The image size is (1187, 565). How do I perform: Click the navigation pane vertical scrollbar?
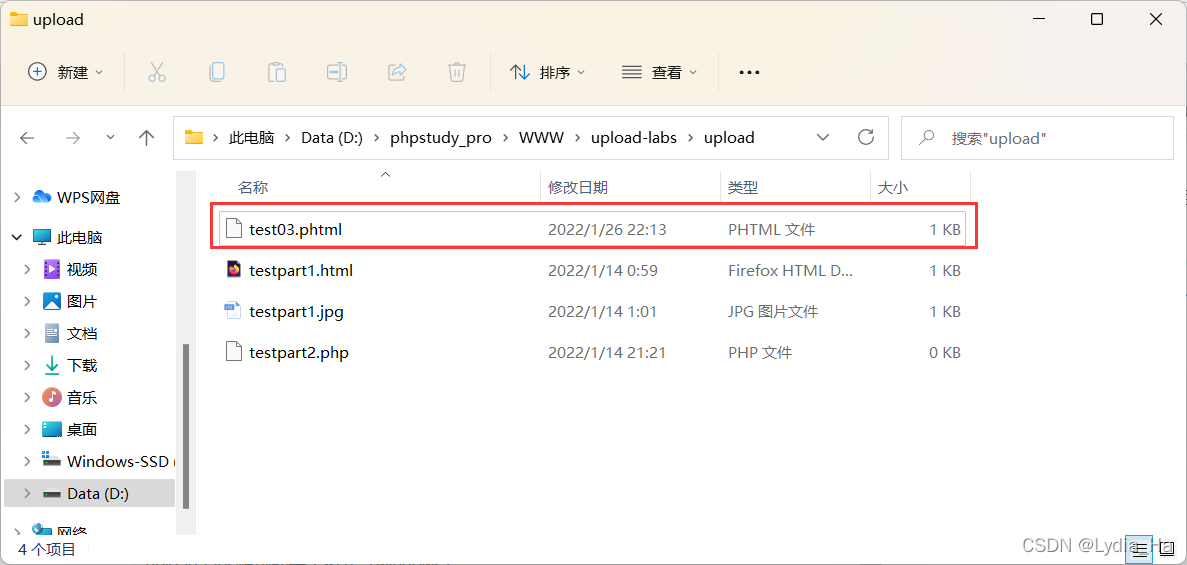click(185, 426)
